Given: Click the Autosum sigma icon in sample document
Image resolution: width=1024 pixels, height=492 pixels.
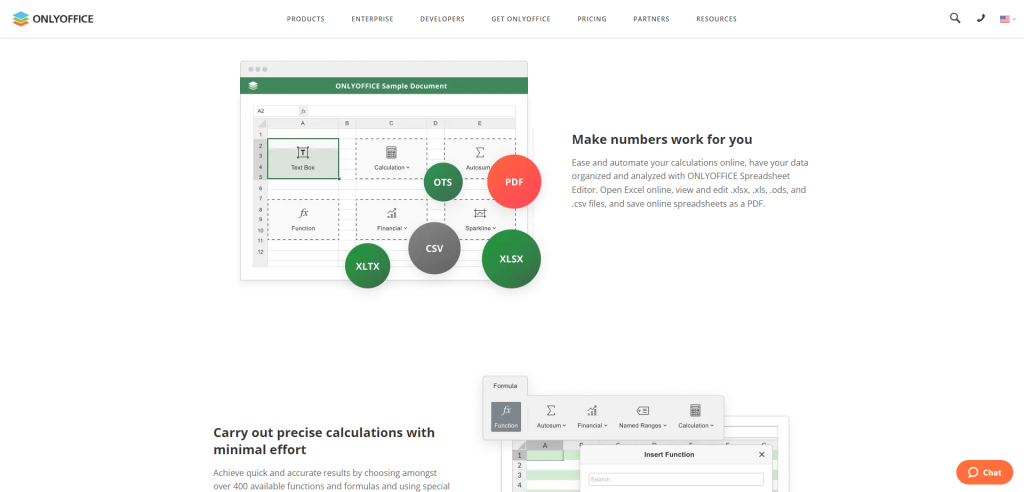Looking at the screenshot, I should (x=480, y=152).
